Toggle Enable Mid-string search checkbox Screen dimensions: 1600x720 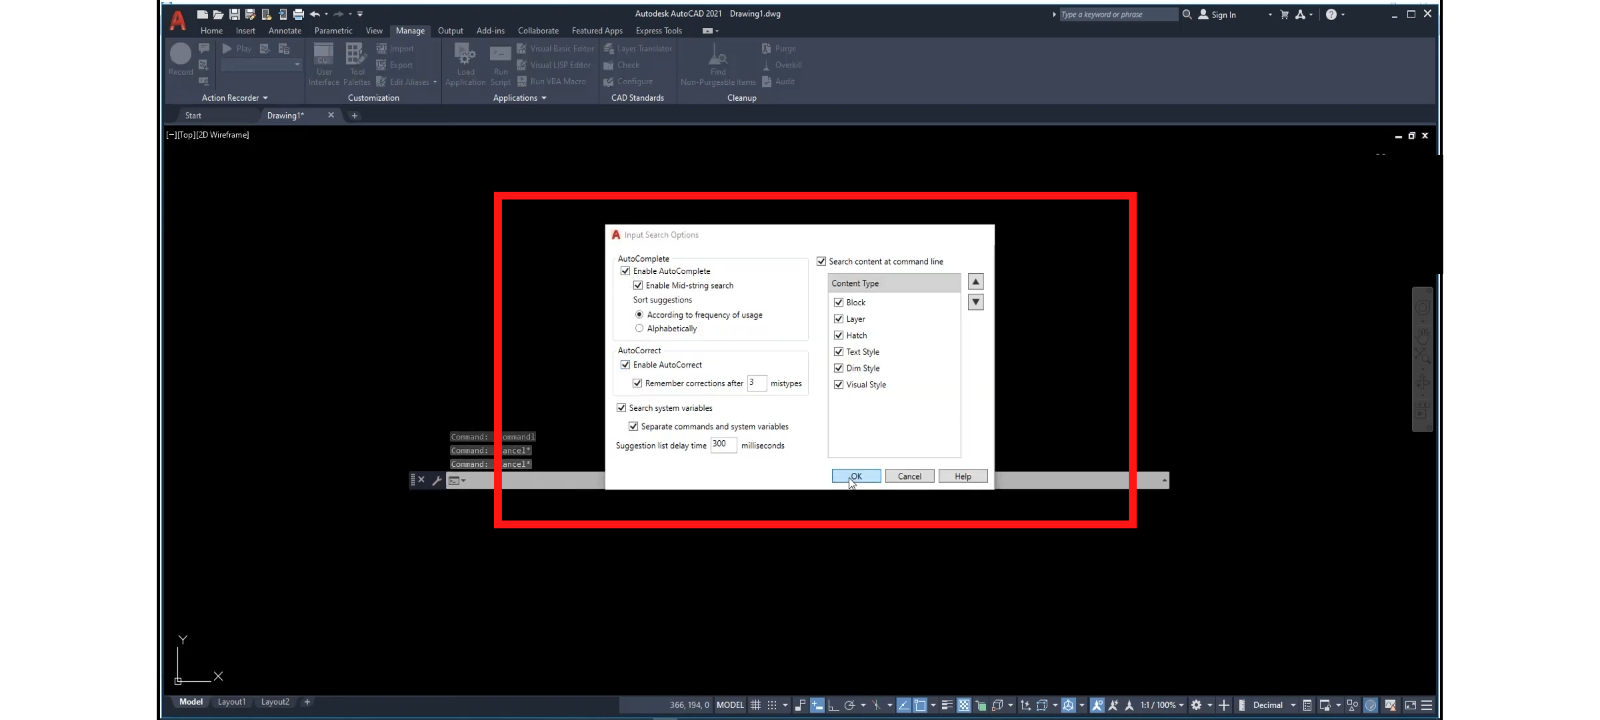point(638,285)
